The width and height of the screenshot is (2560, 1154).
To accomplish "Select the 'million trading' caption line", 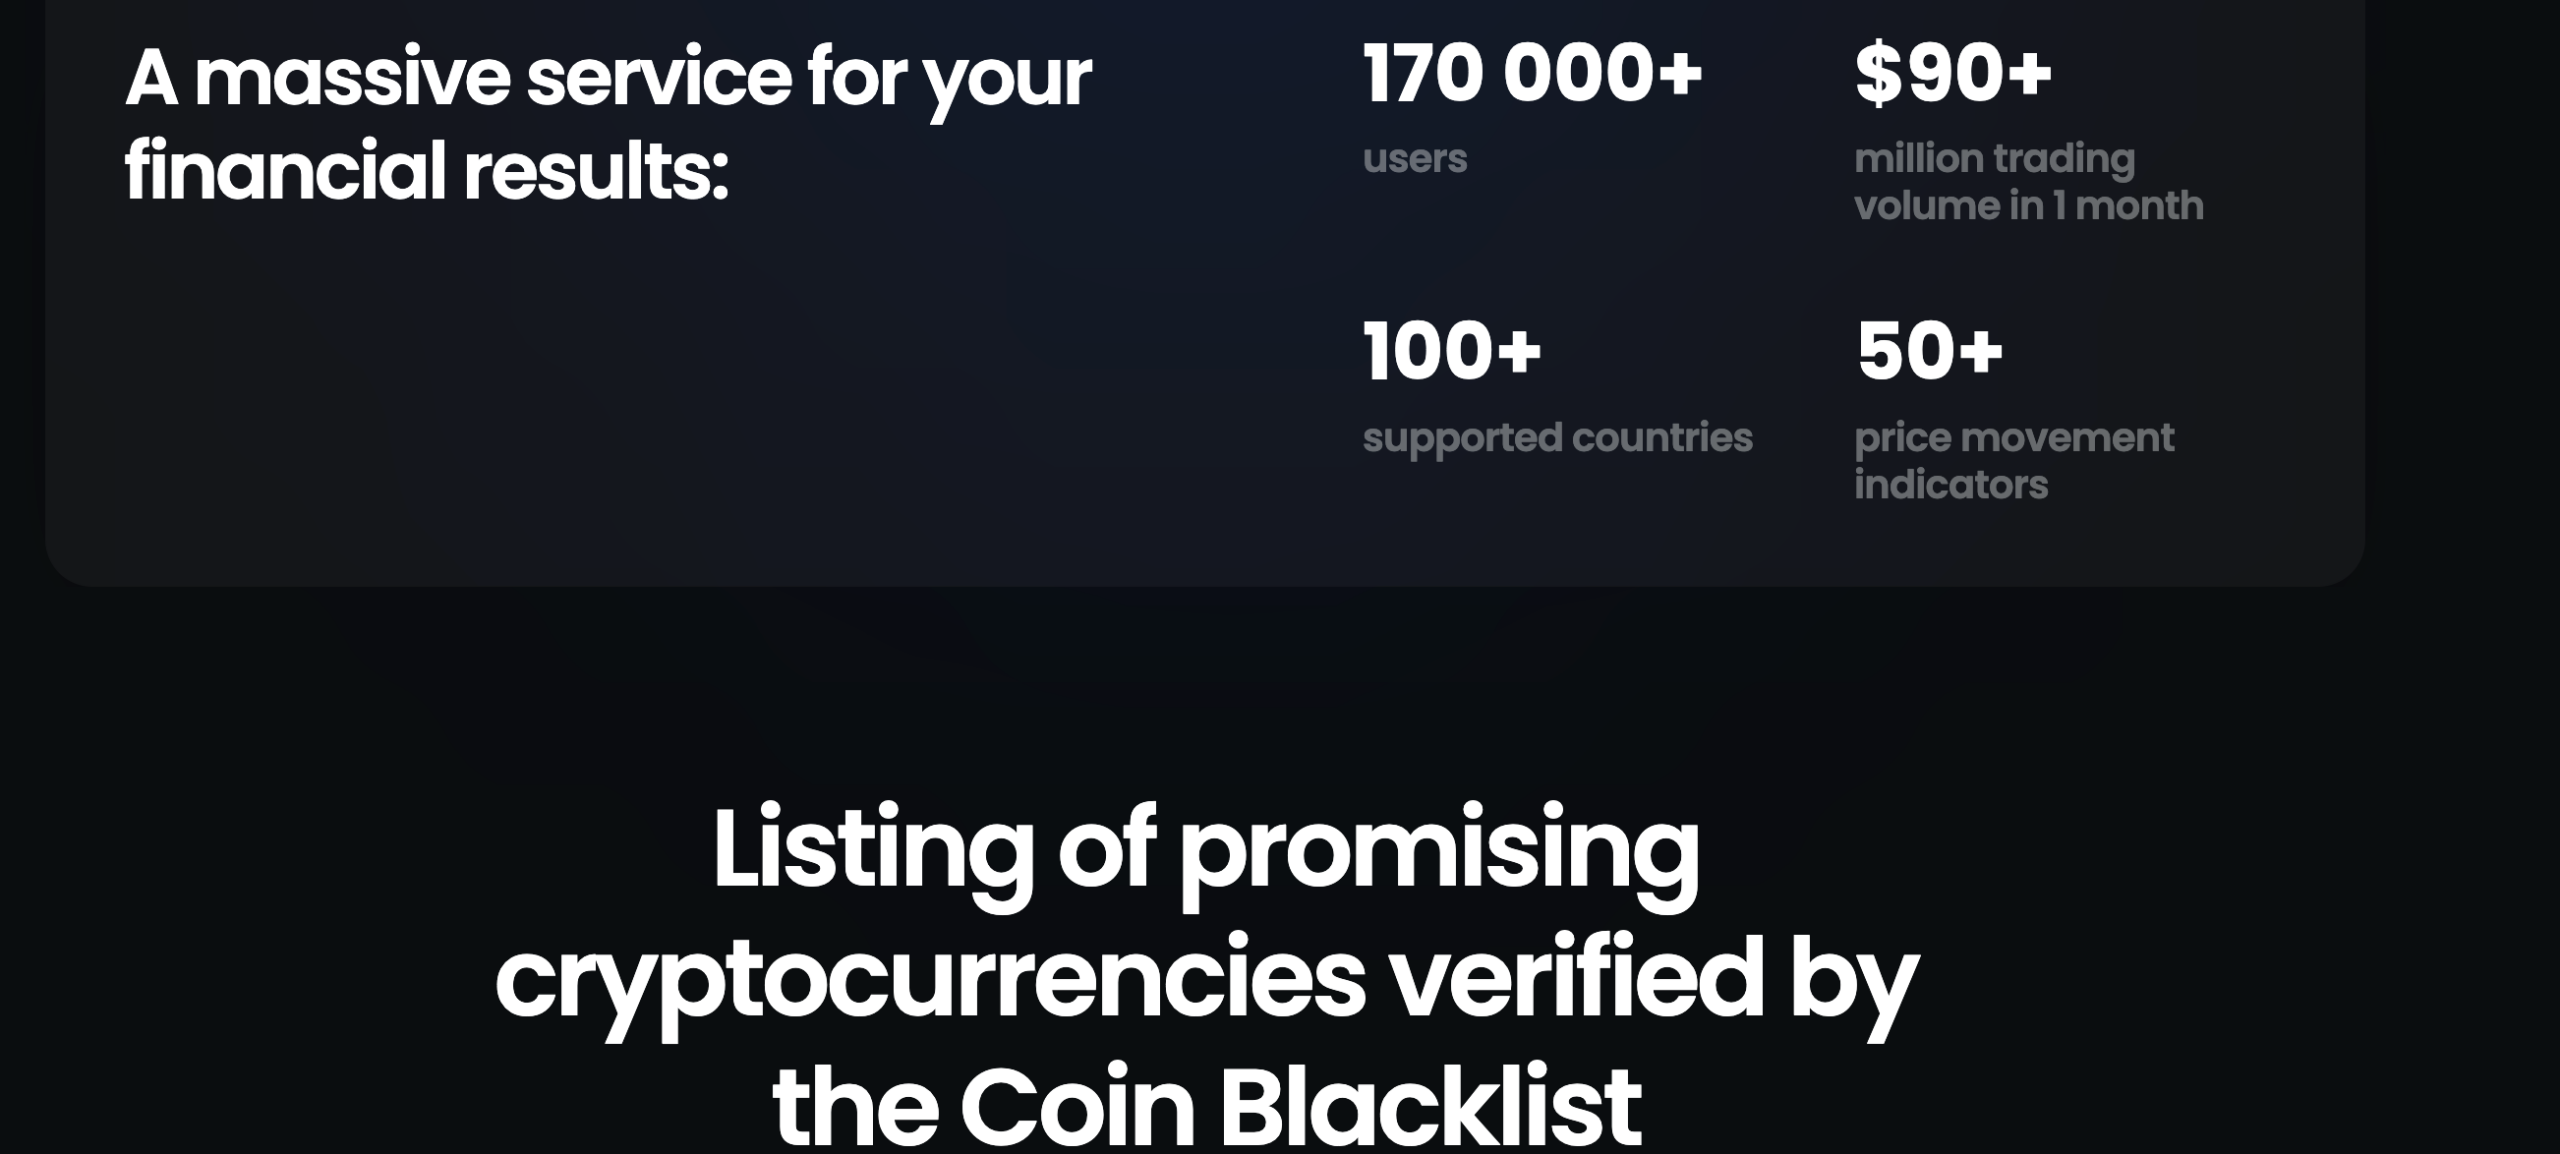I will coord(1994,160).
